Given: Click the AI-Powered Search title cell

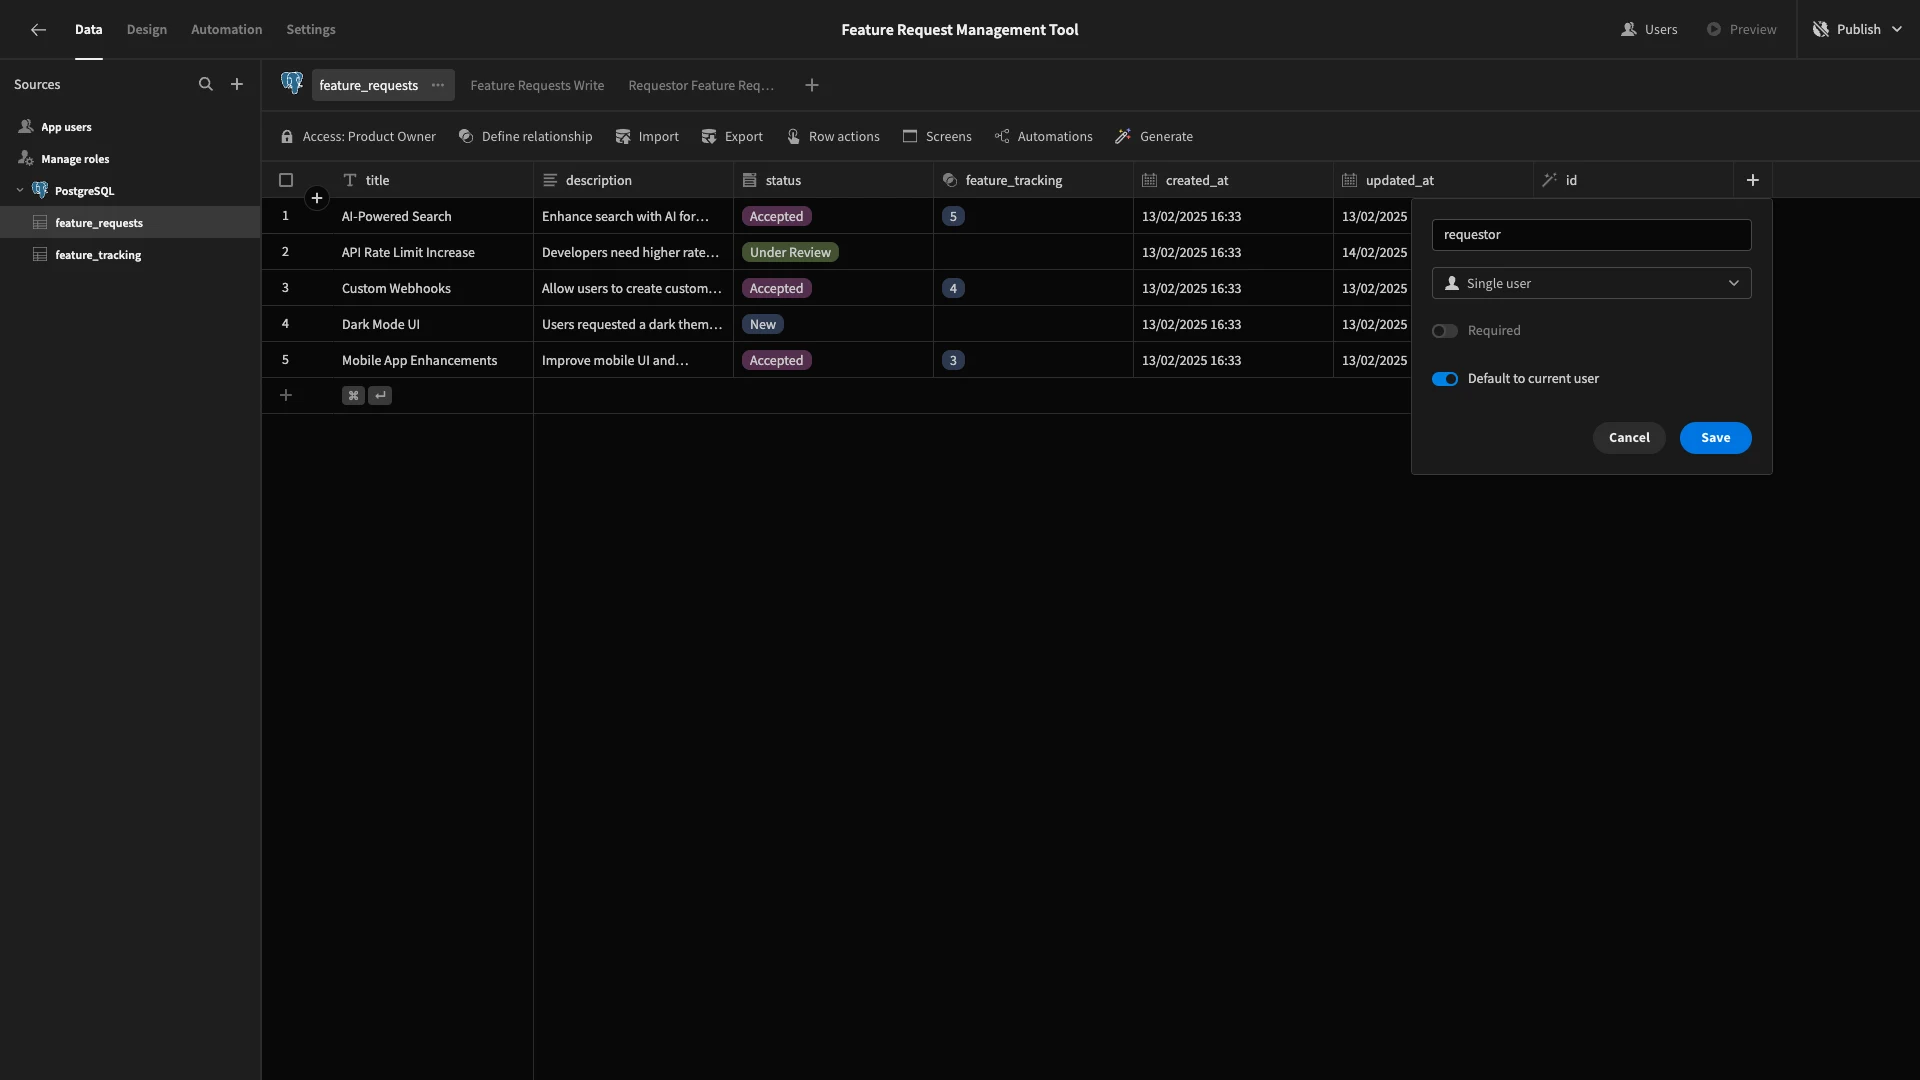Looking at the screenshot, I should pyautogui.click(x=433, y=217).
